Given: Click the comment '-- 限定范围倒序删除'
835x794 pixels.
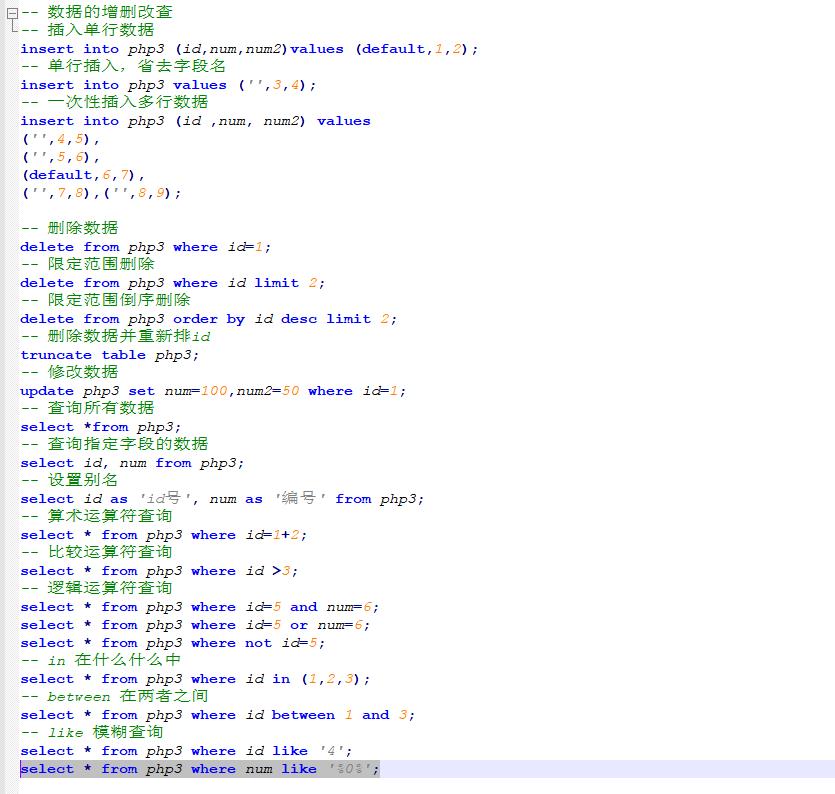Looking at the screenshot, I should click(105, 300).
